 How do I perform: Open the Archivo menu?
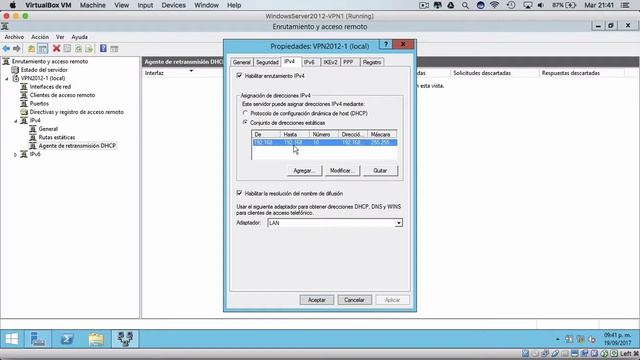click(x=14, y=37)
